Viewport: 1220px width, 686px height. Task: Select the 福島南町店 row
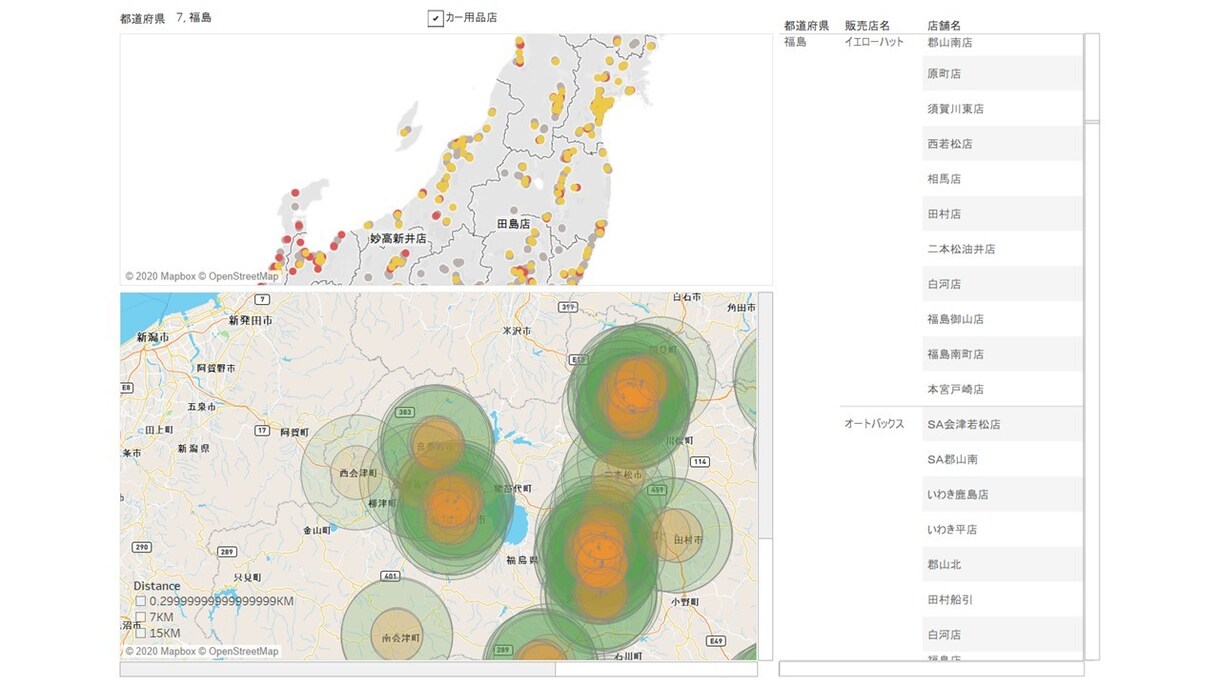click(1003, 353)
